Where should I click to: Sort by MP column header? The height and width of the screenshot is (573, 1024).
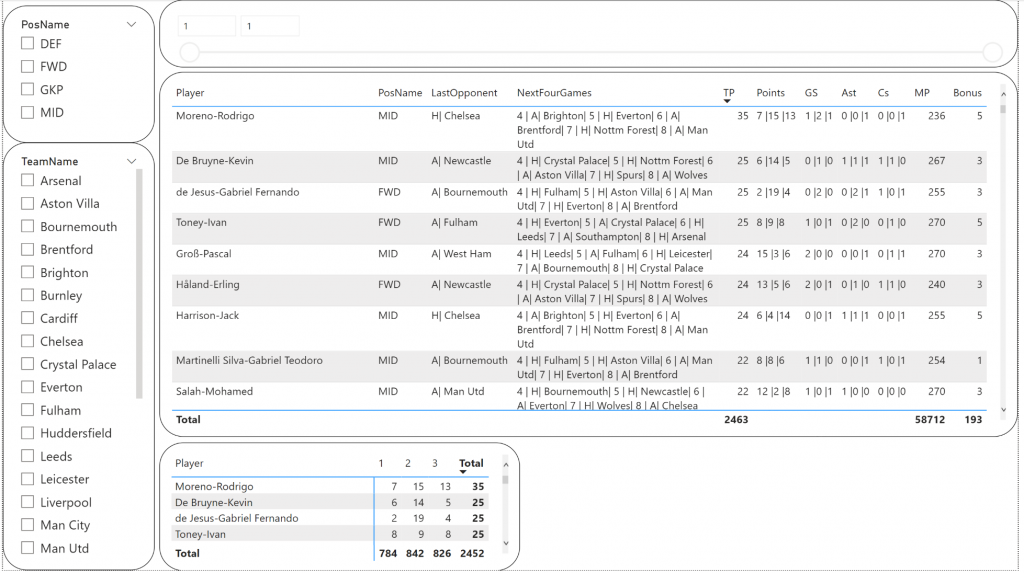point(921,93)
